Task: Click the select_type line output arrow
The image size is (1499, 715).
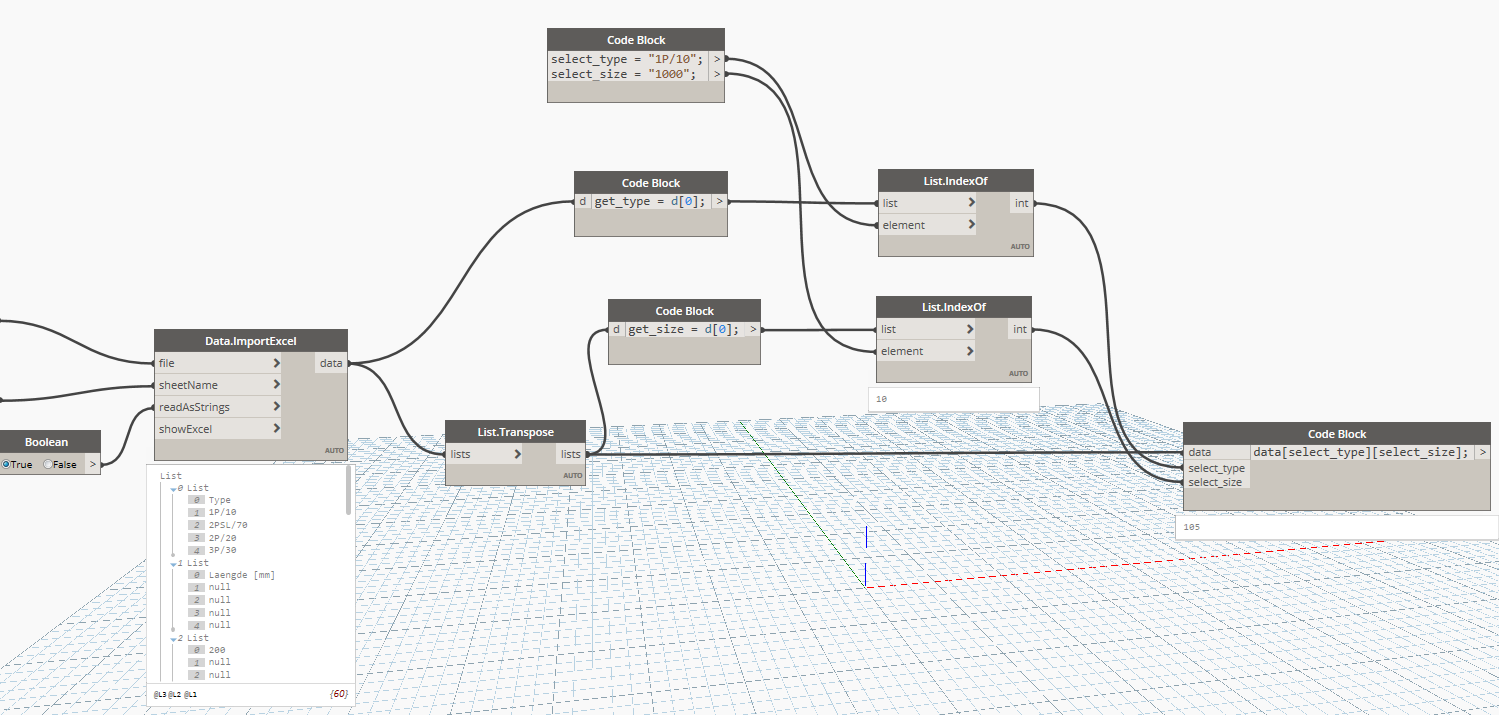Action: 717,59
